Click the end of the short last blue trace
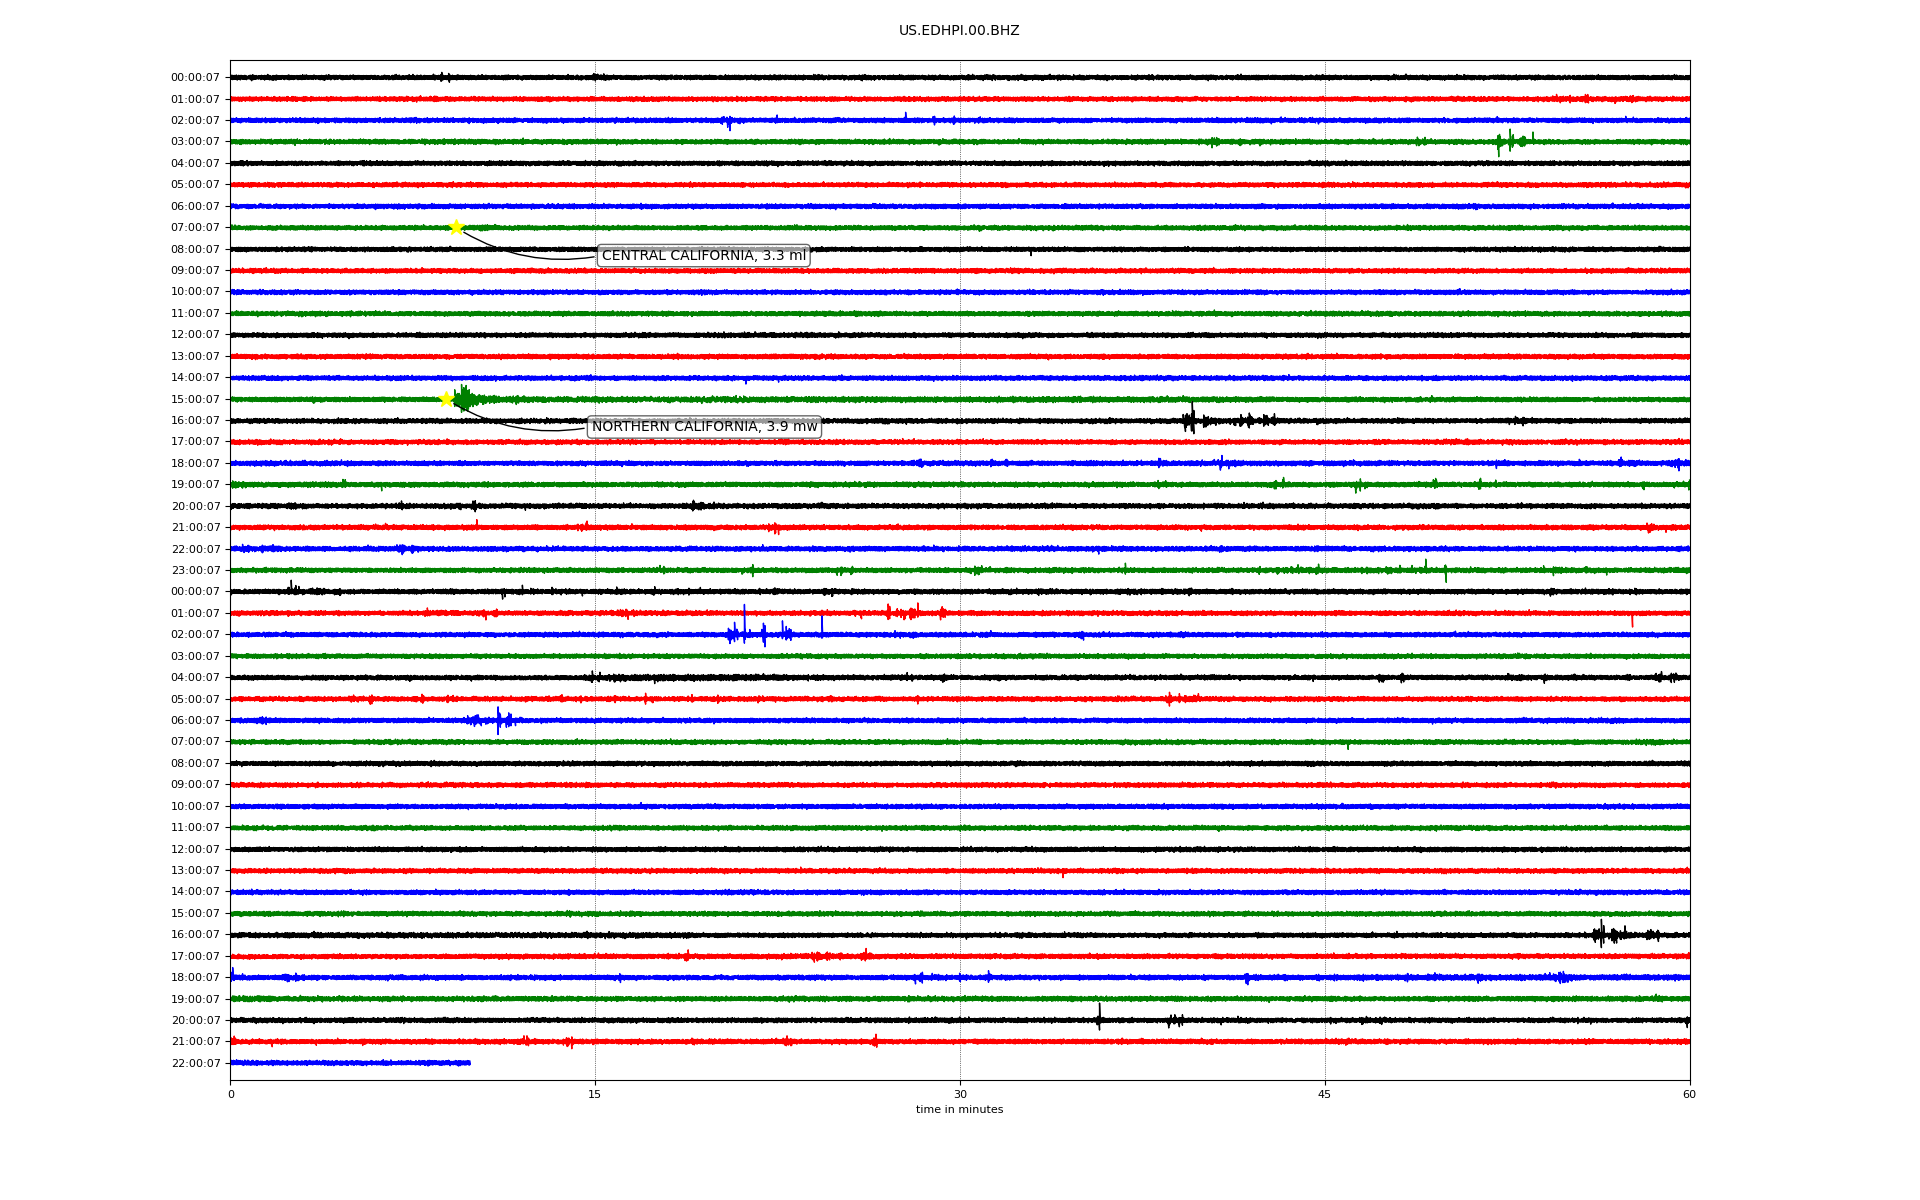The height and width of the screenshot is (1200, 1920). [468, 1063]
